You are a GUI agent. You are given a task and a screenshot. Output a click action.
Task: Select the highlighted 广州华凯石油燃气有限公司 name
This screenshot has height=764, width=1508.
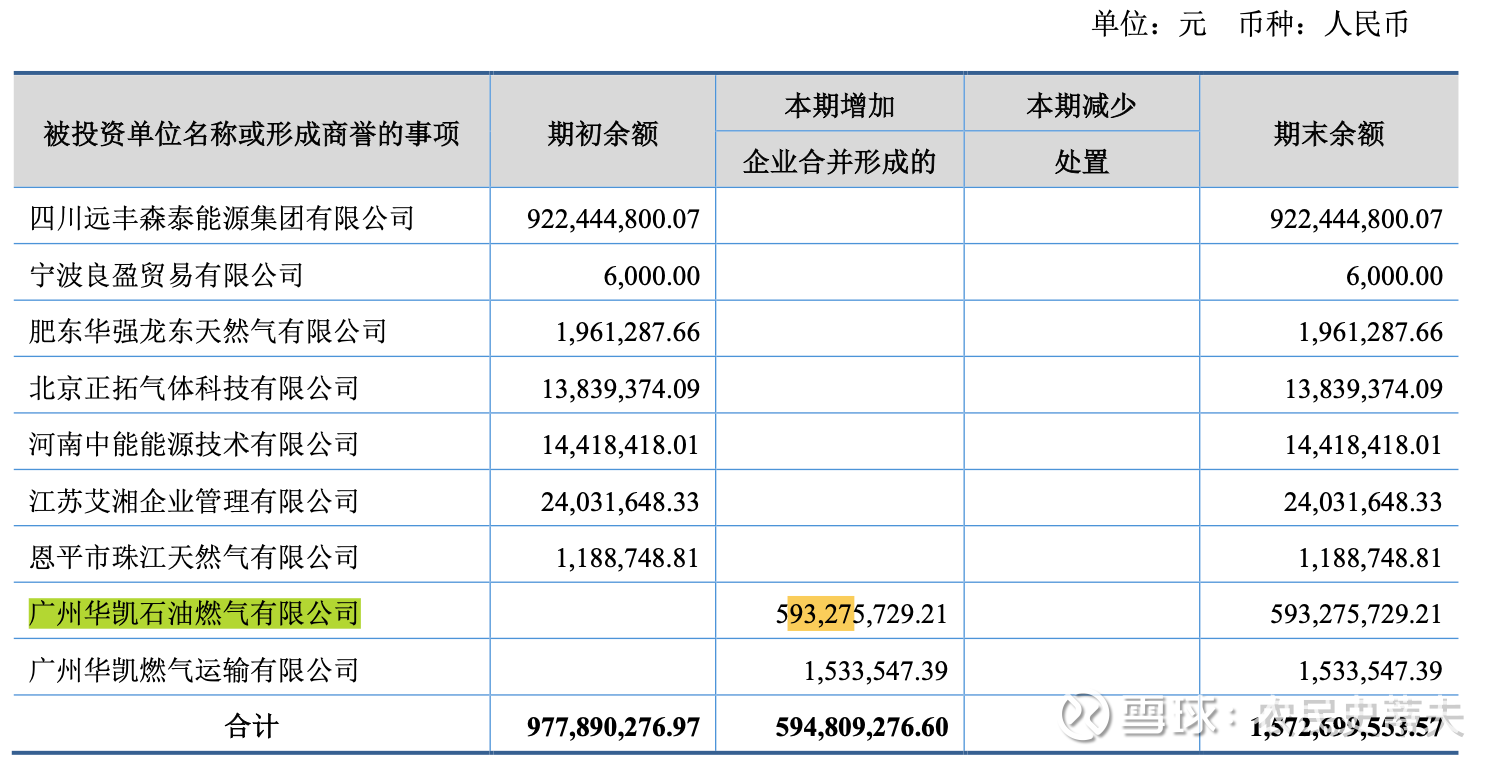(x=194, y=612)
